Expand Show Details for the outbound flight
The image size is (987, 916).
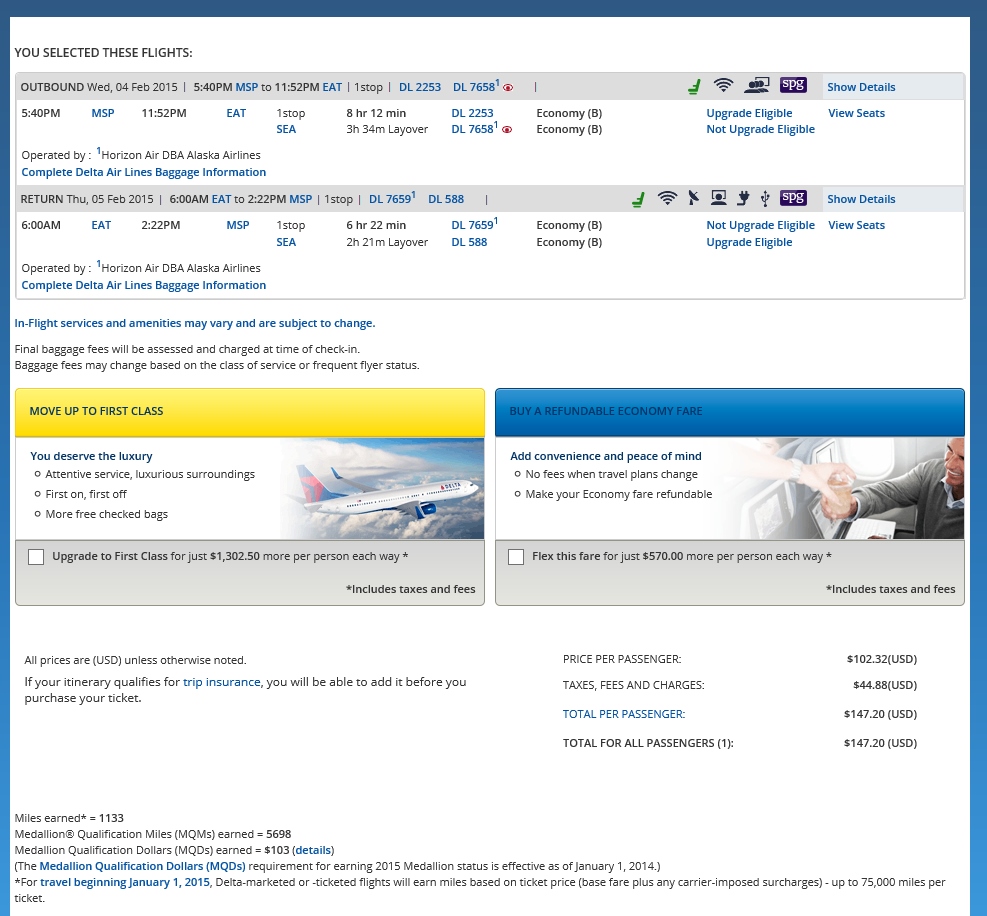tap(861, 87)
